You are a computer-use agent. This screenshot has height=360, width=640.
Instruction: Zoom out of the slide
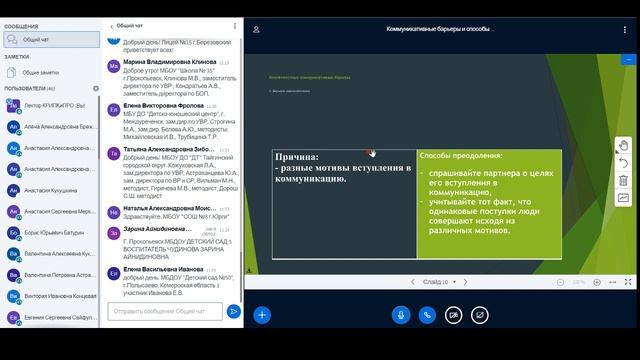click(560, 282)
